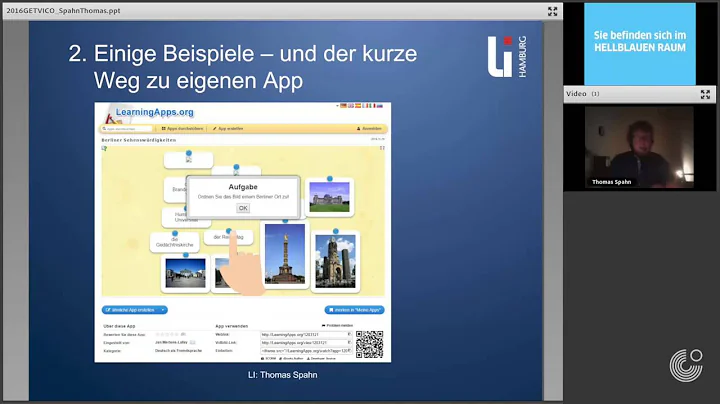Open the 'Deutsch als Fremdsprache' category link

click(178, 350)
